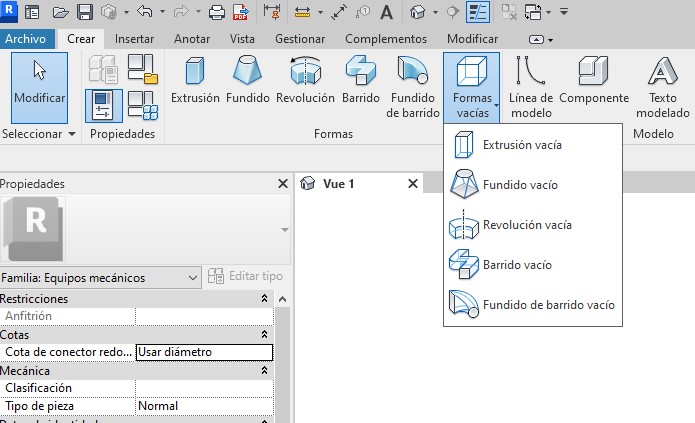The image size is (695, 423).
Task: Click the Línea de modelo tool
Action: click(530, 85)
